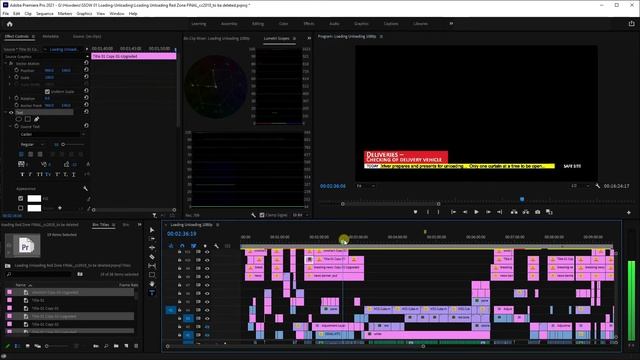Click the Extract button

pos(526,212)
